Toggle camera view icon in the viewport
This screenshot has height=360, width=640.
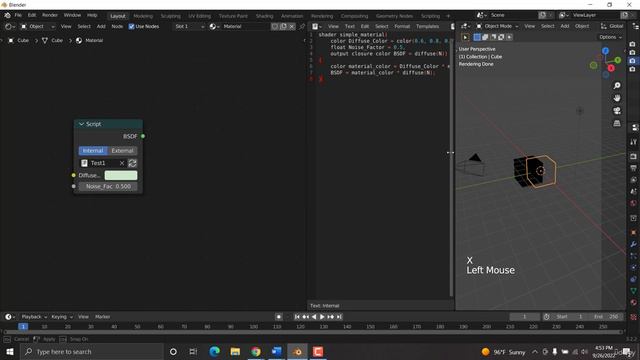tap(617, 111)
